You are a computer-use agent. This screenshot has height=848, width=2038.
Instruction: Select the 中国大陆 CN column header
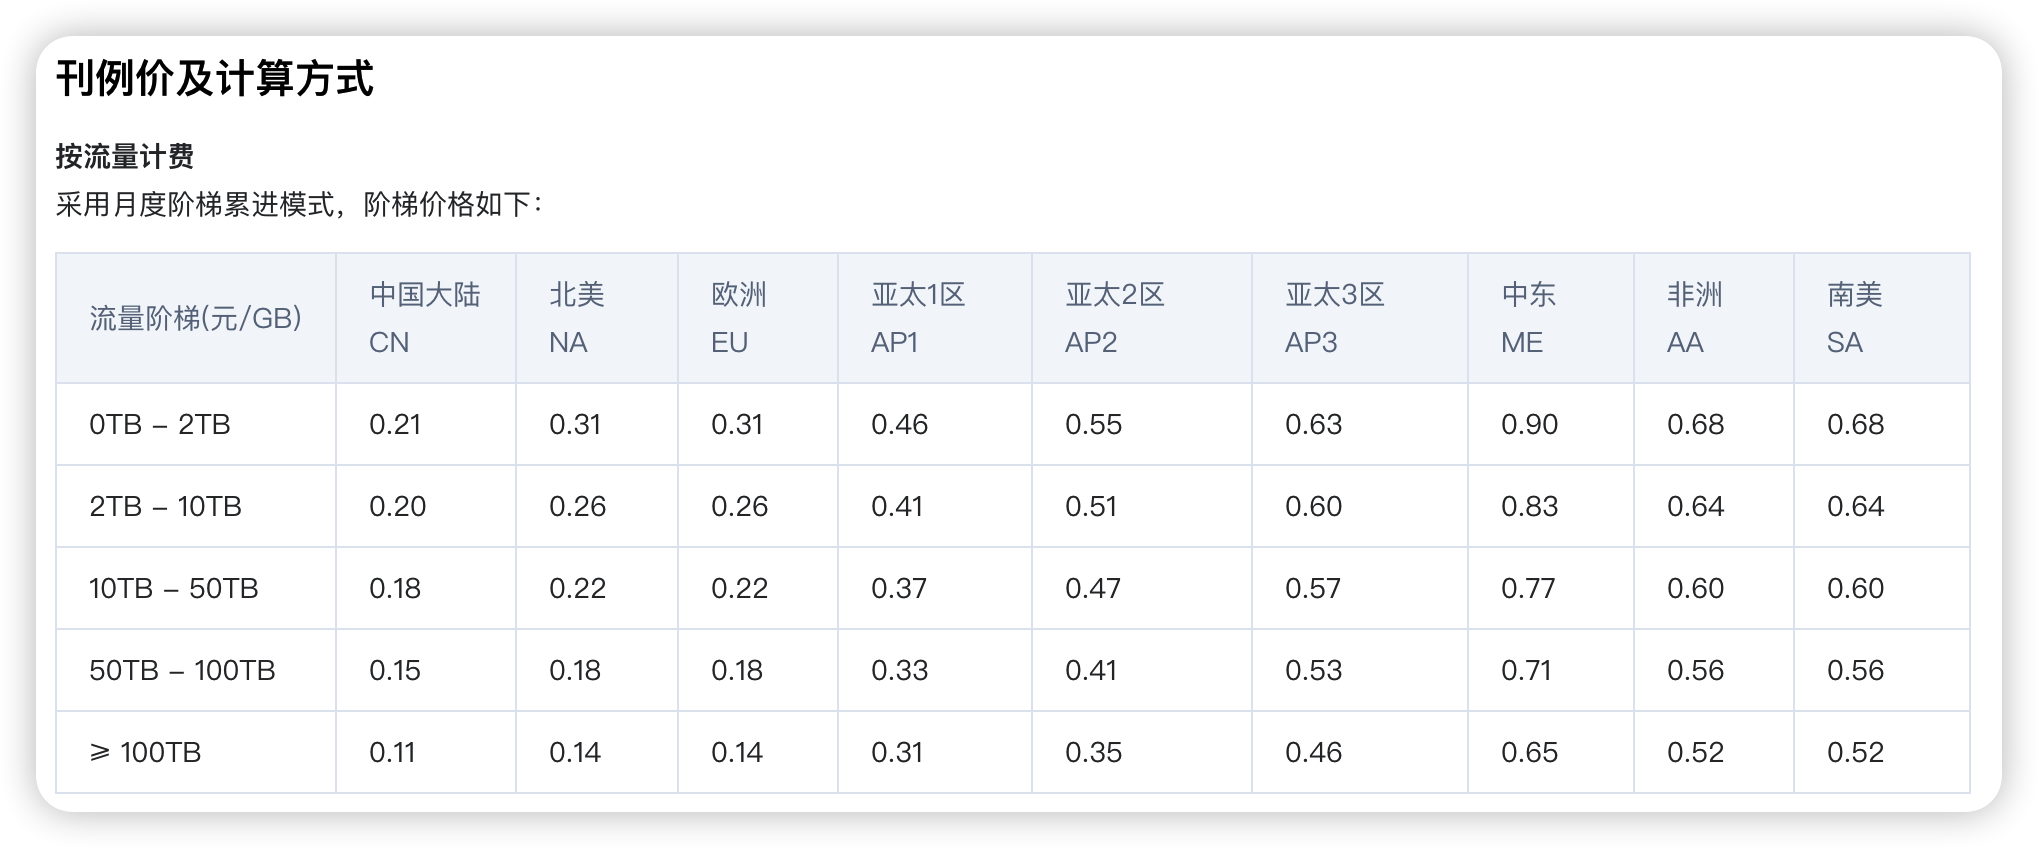pyautogui.click(x=424, y=318)
